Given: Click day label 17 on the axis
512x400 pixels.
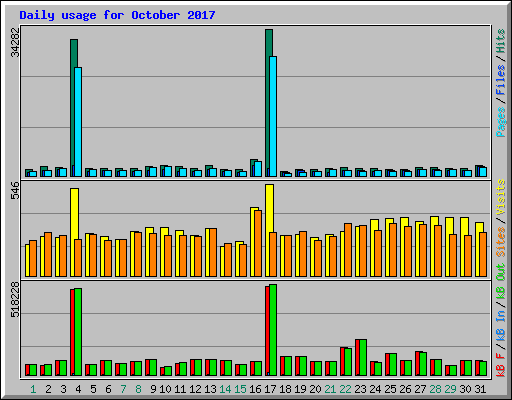Looking at the screenshot, I should click(x=270, y=389).
